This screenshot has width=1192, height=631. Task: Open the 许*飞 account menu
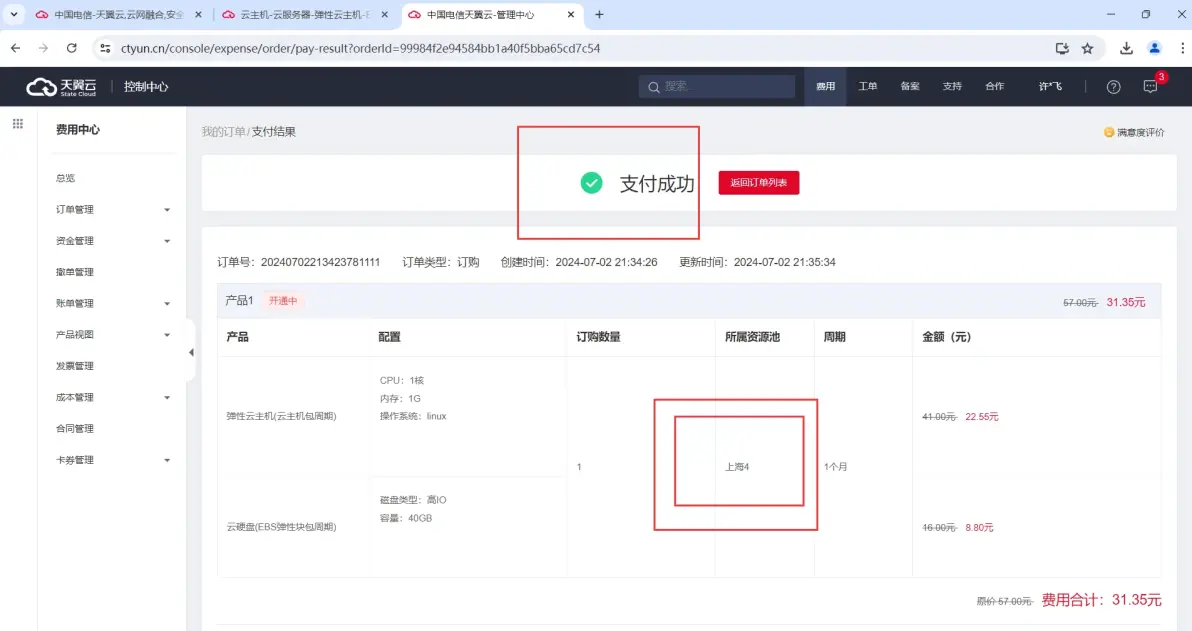click(1050, 87)
